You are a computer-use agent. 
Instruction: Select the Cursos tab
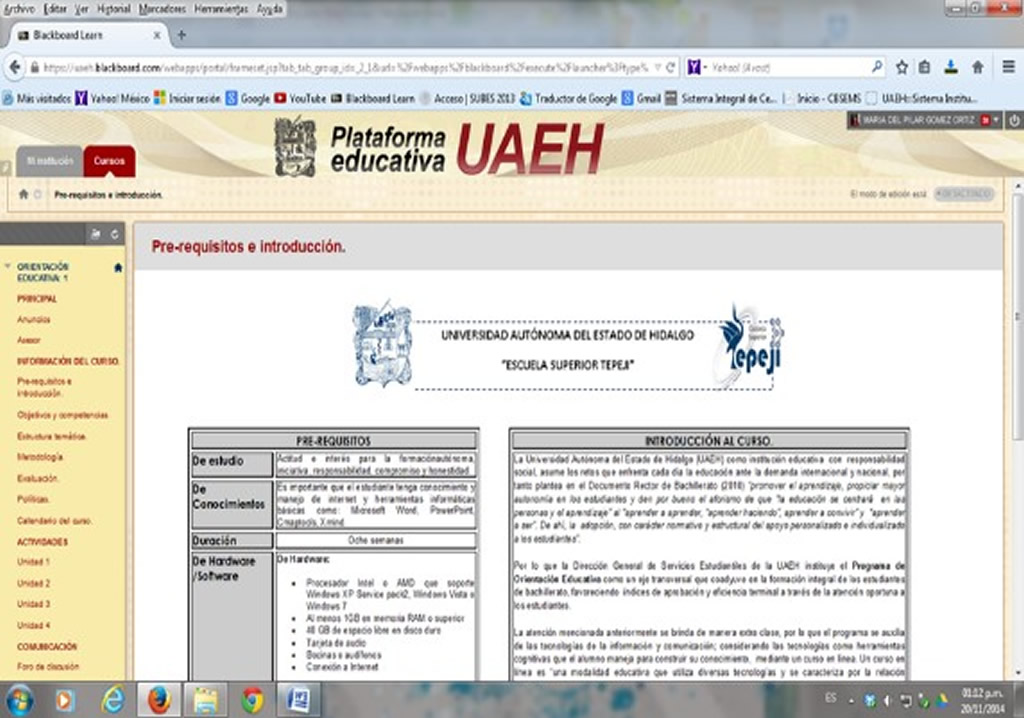click(x=109, y=161)
